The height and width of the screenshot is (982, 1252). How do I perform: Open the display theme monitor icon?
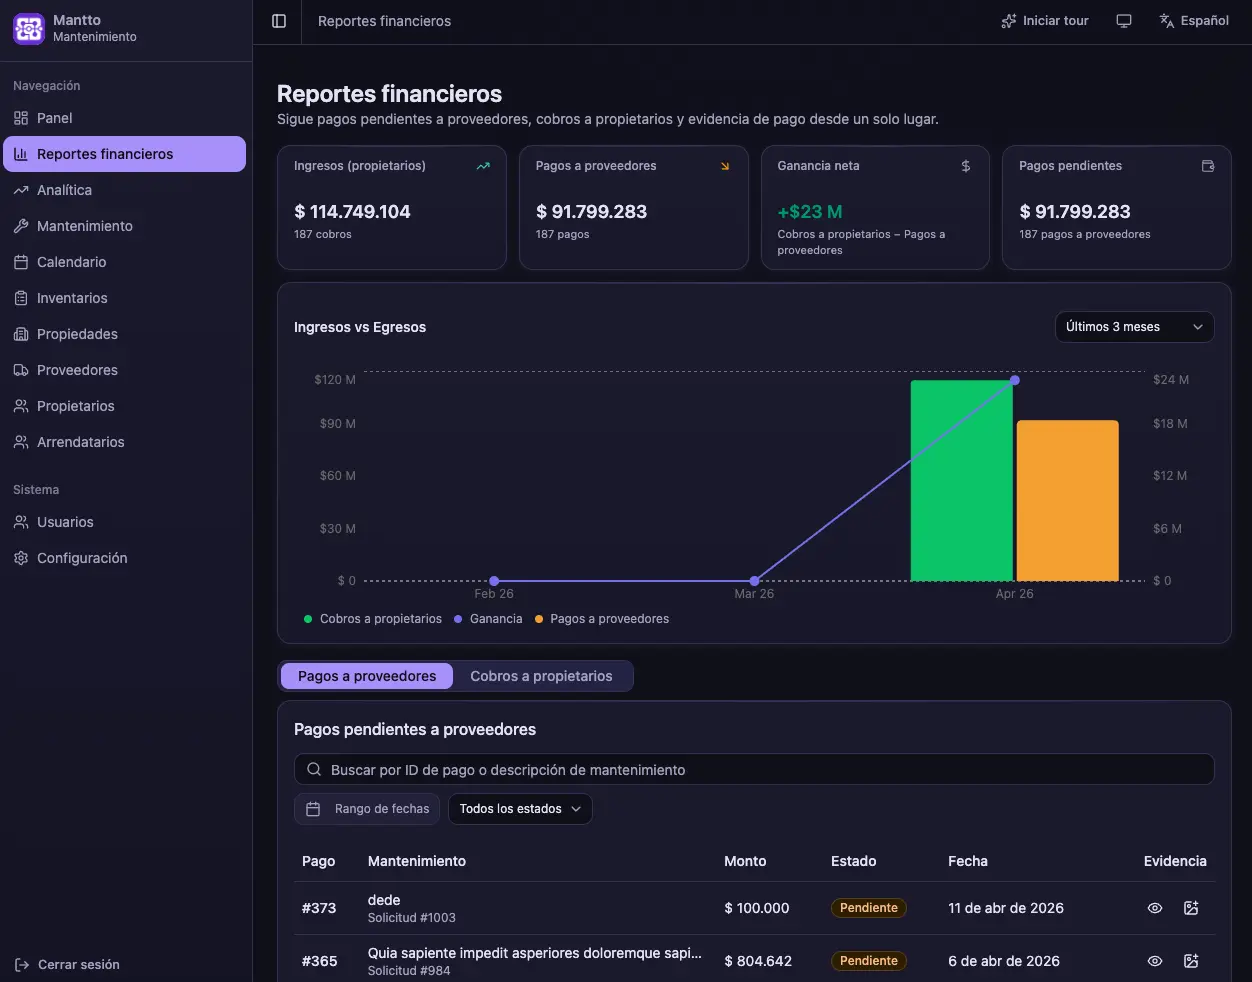click(1124, 21)
